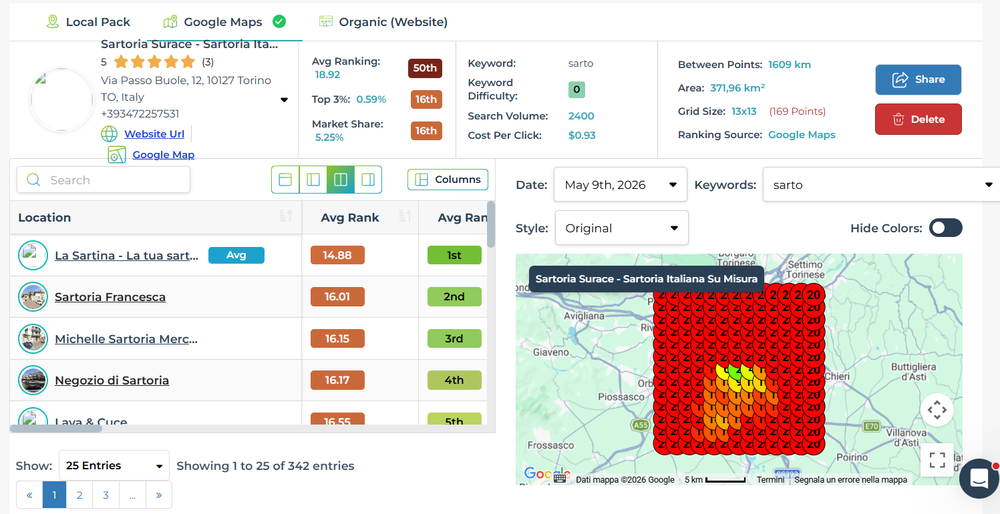This screenshot has width=1000, height=514.
Task: Open La Sartina - La tua sart... listing
Action: coord(127,255)
